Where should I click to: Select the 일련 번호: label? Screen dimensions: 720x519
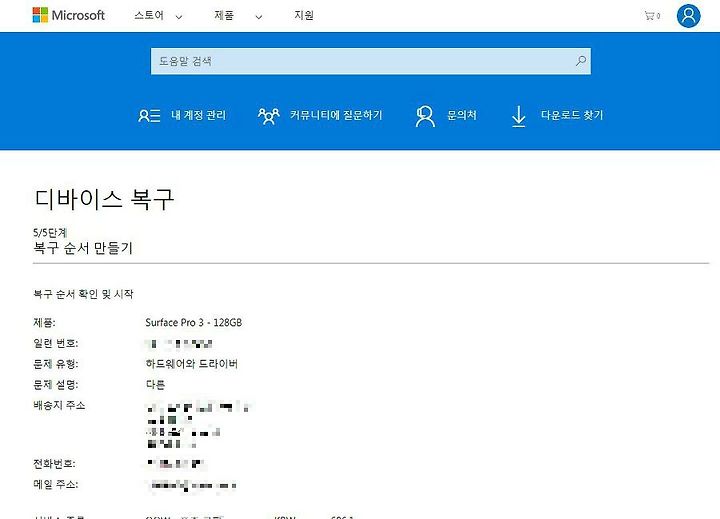coord(56,343)
